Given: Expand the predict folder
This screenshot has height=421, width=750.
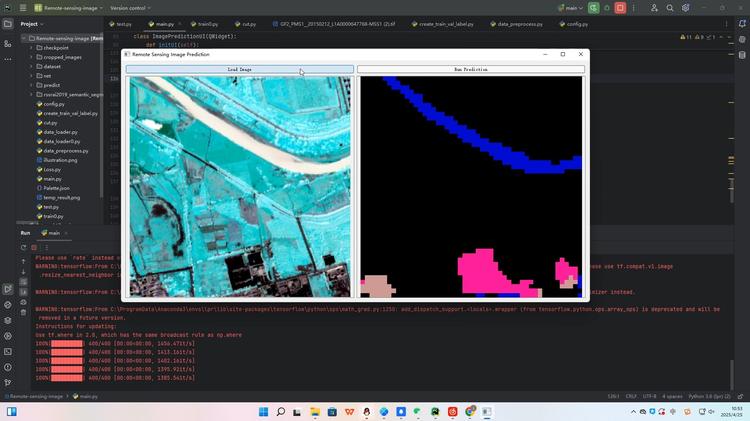Looking at the screenshot, I should pyautogui.click(x=32, y=85).
